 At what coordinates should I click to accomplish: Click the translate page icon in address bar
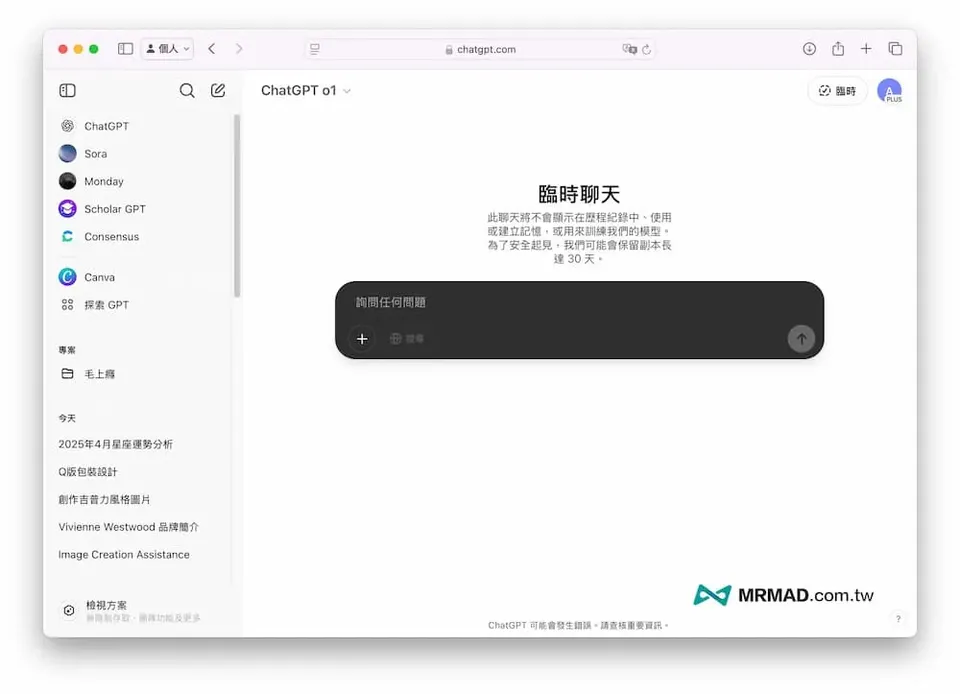[629, 49]
